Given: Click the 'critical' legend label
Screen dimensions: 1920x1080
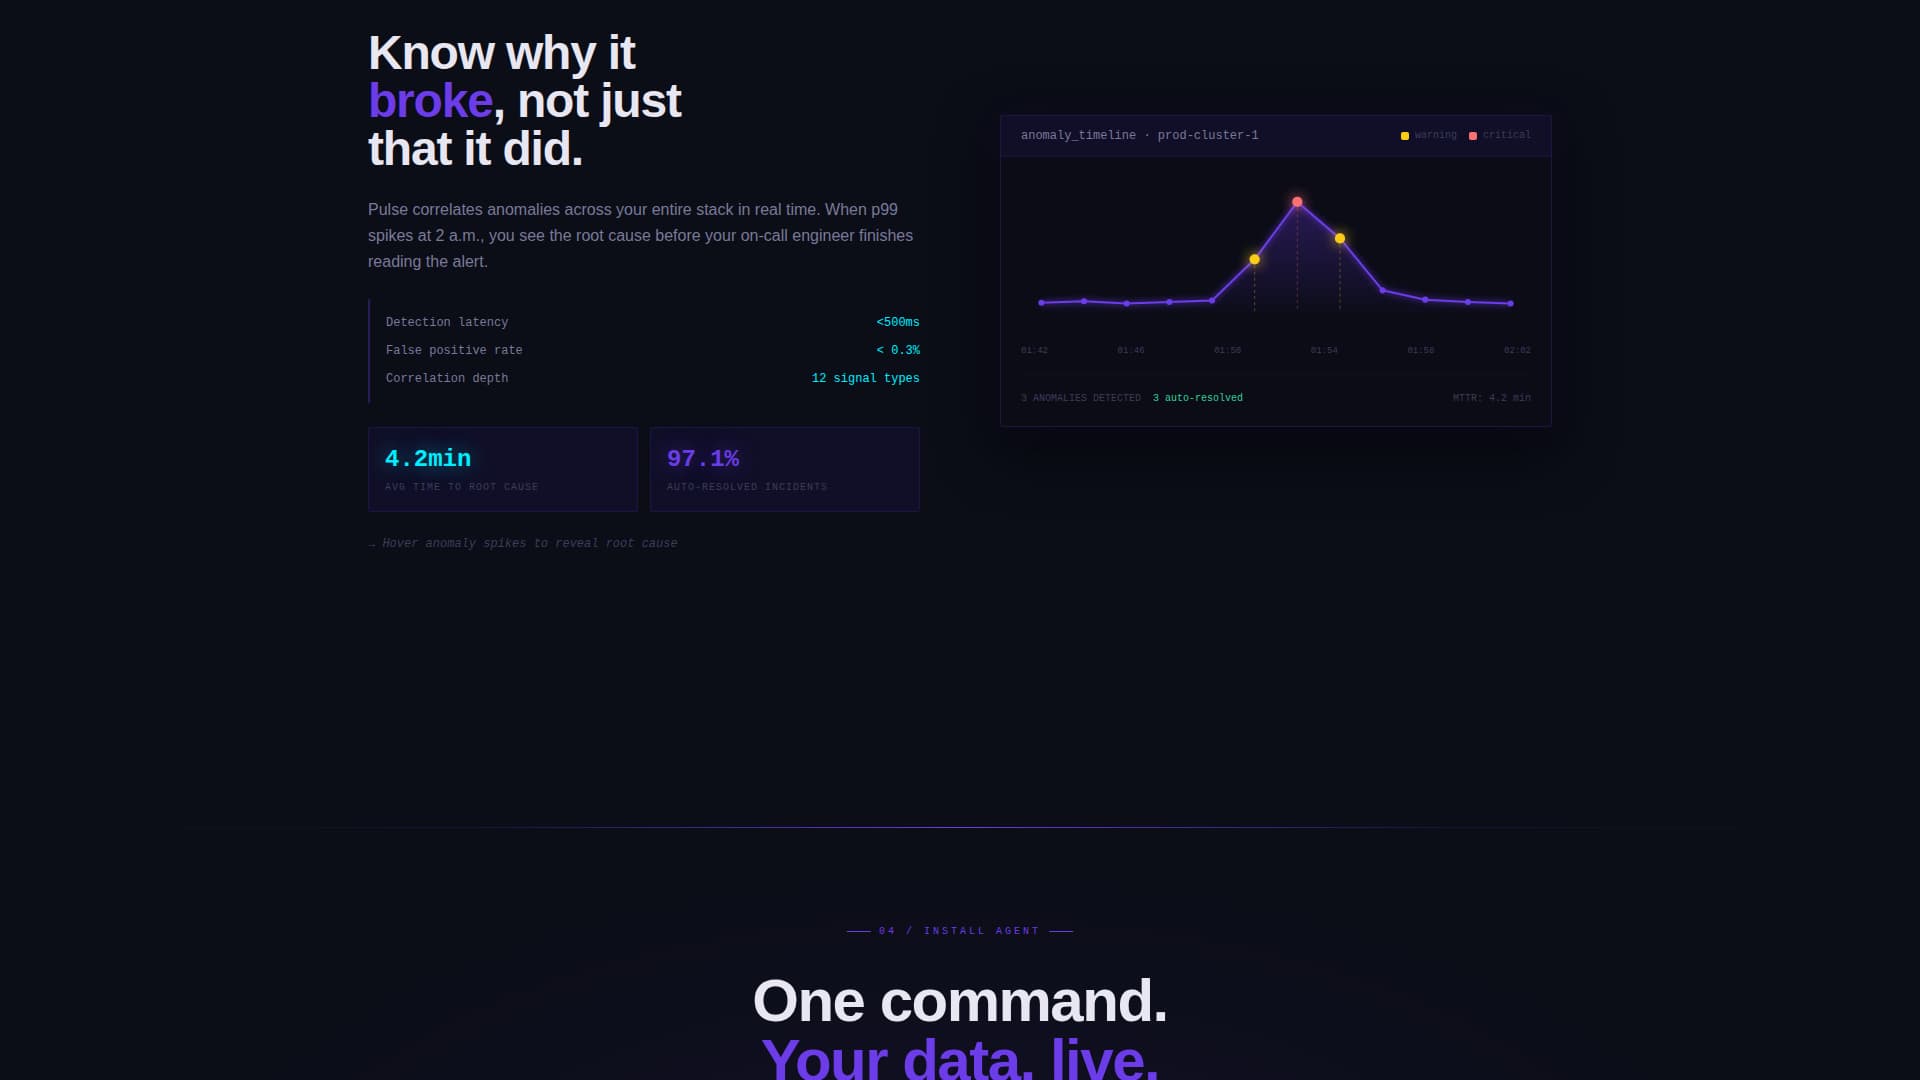Looking at the screenshot, I should (1506, 135).
